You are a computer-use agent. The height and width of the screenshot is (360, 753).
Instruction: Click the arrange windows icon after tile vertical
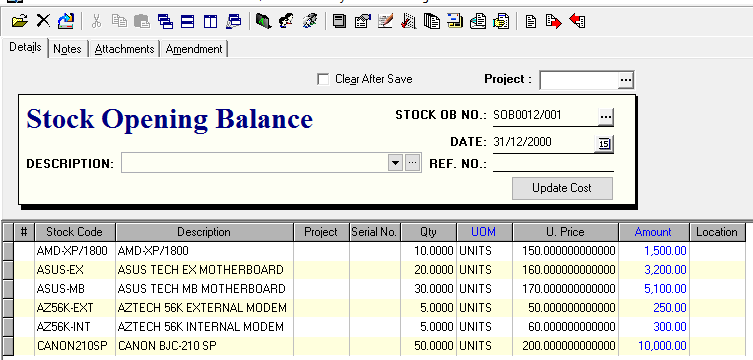233,21
